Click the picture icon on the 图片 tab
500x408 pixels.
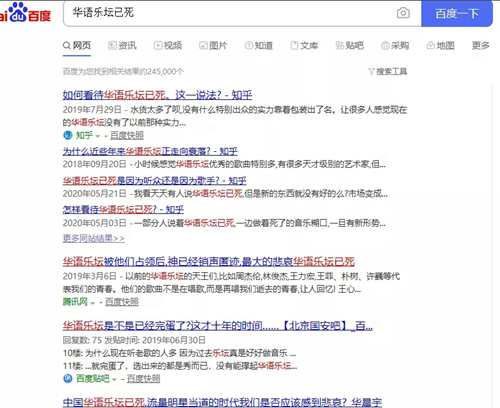(x=203, y=45)
